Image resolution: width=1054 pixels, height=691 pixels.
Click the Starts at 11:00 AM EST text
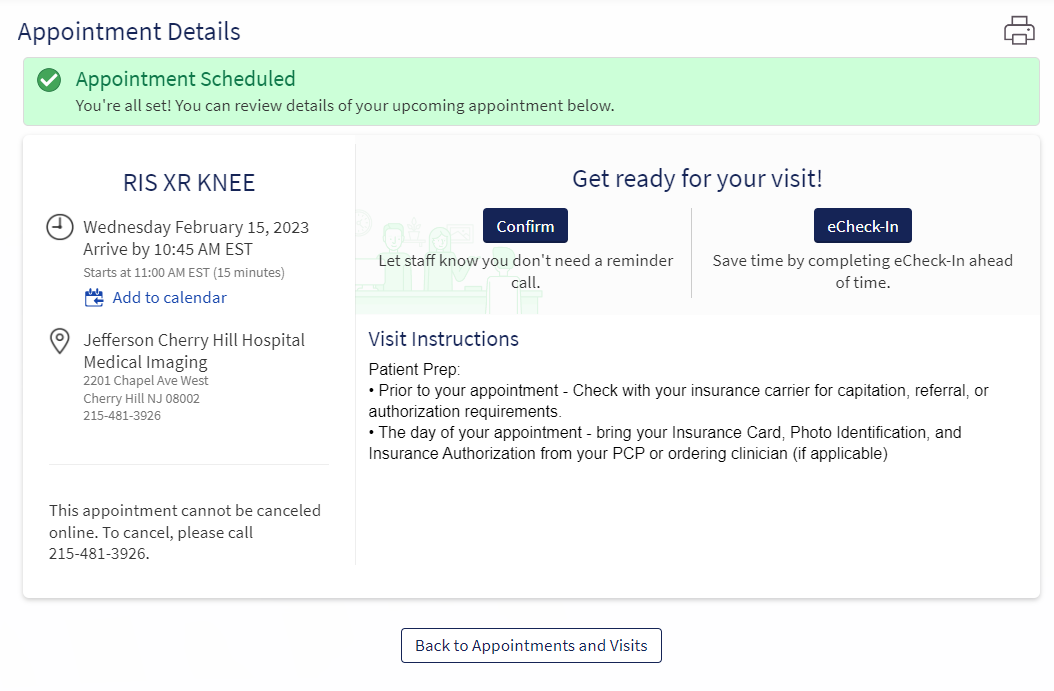click(x=183, y=272)
